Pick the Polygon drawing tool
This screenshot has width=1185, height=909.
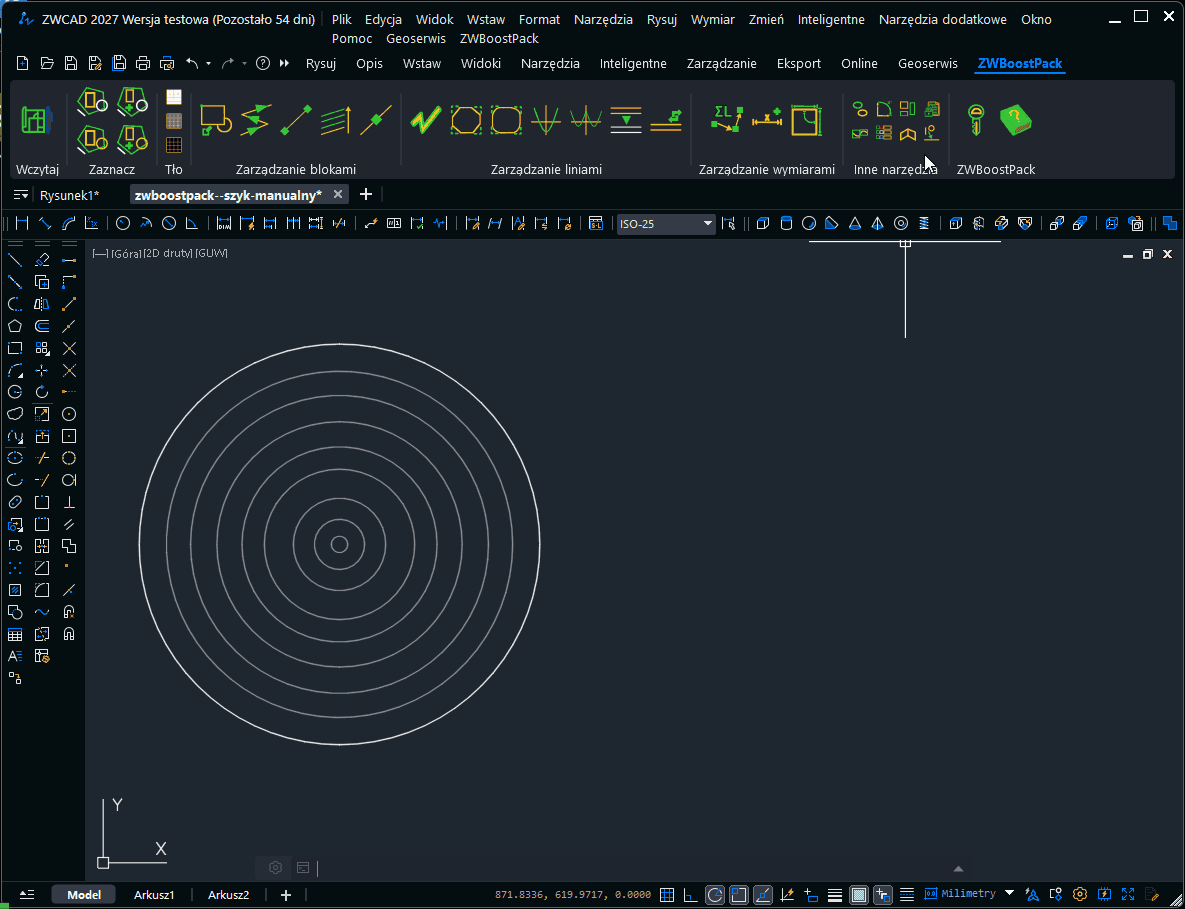[15, 326]
